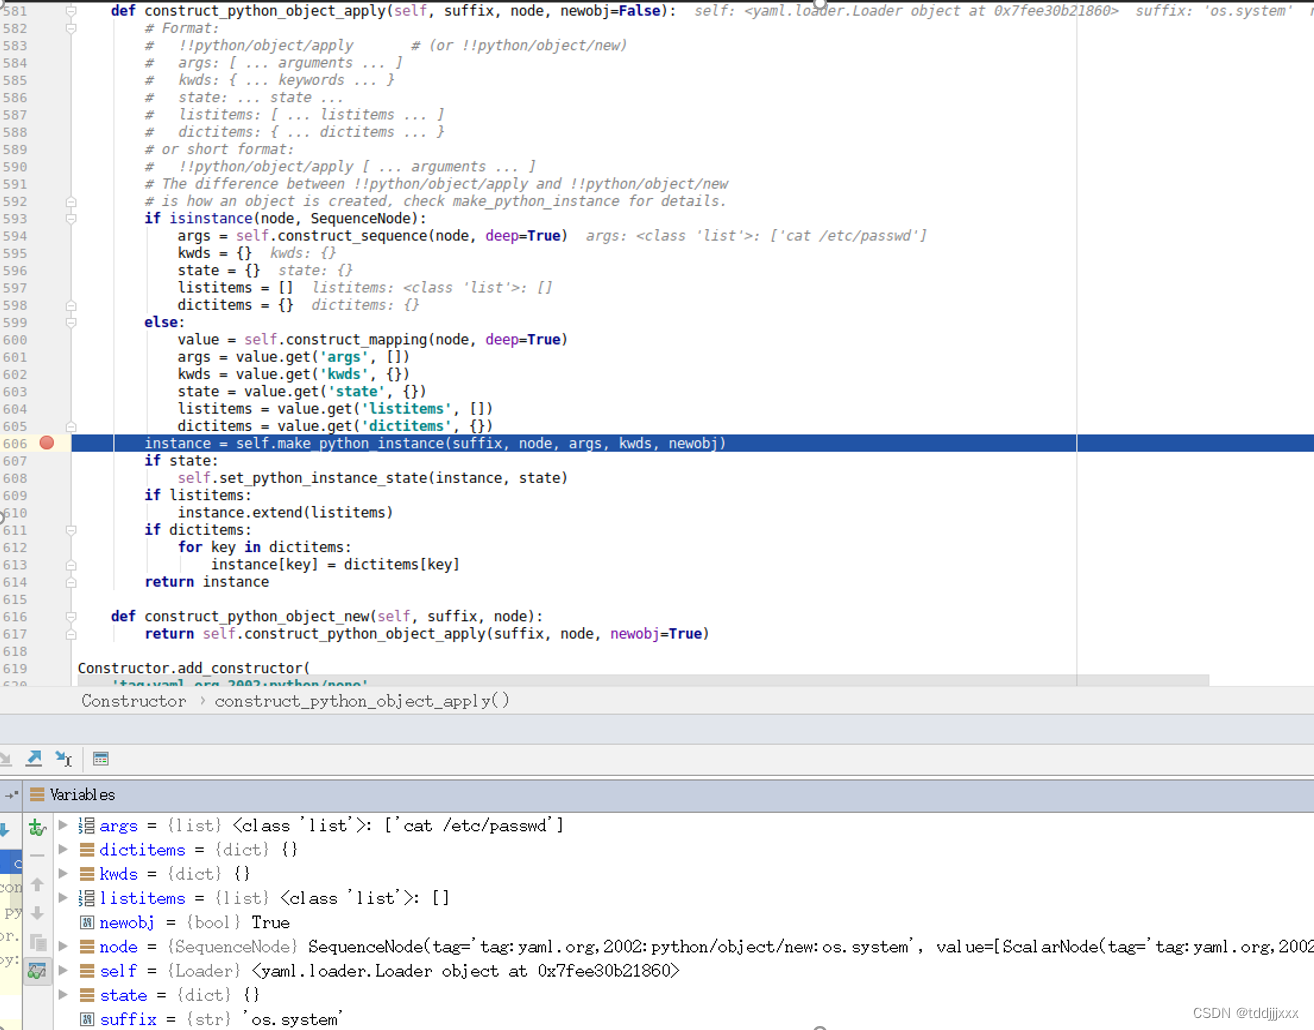Click the newobj variable name
The width and height of the screenshot is (1314, 1030).
127,922
